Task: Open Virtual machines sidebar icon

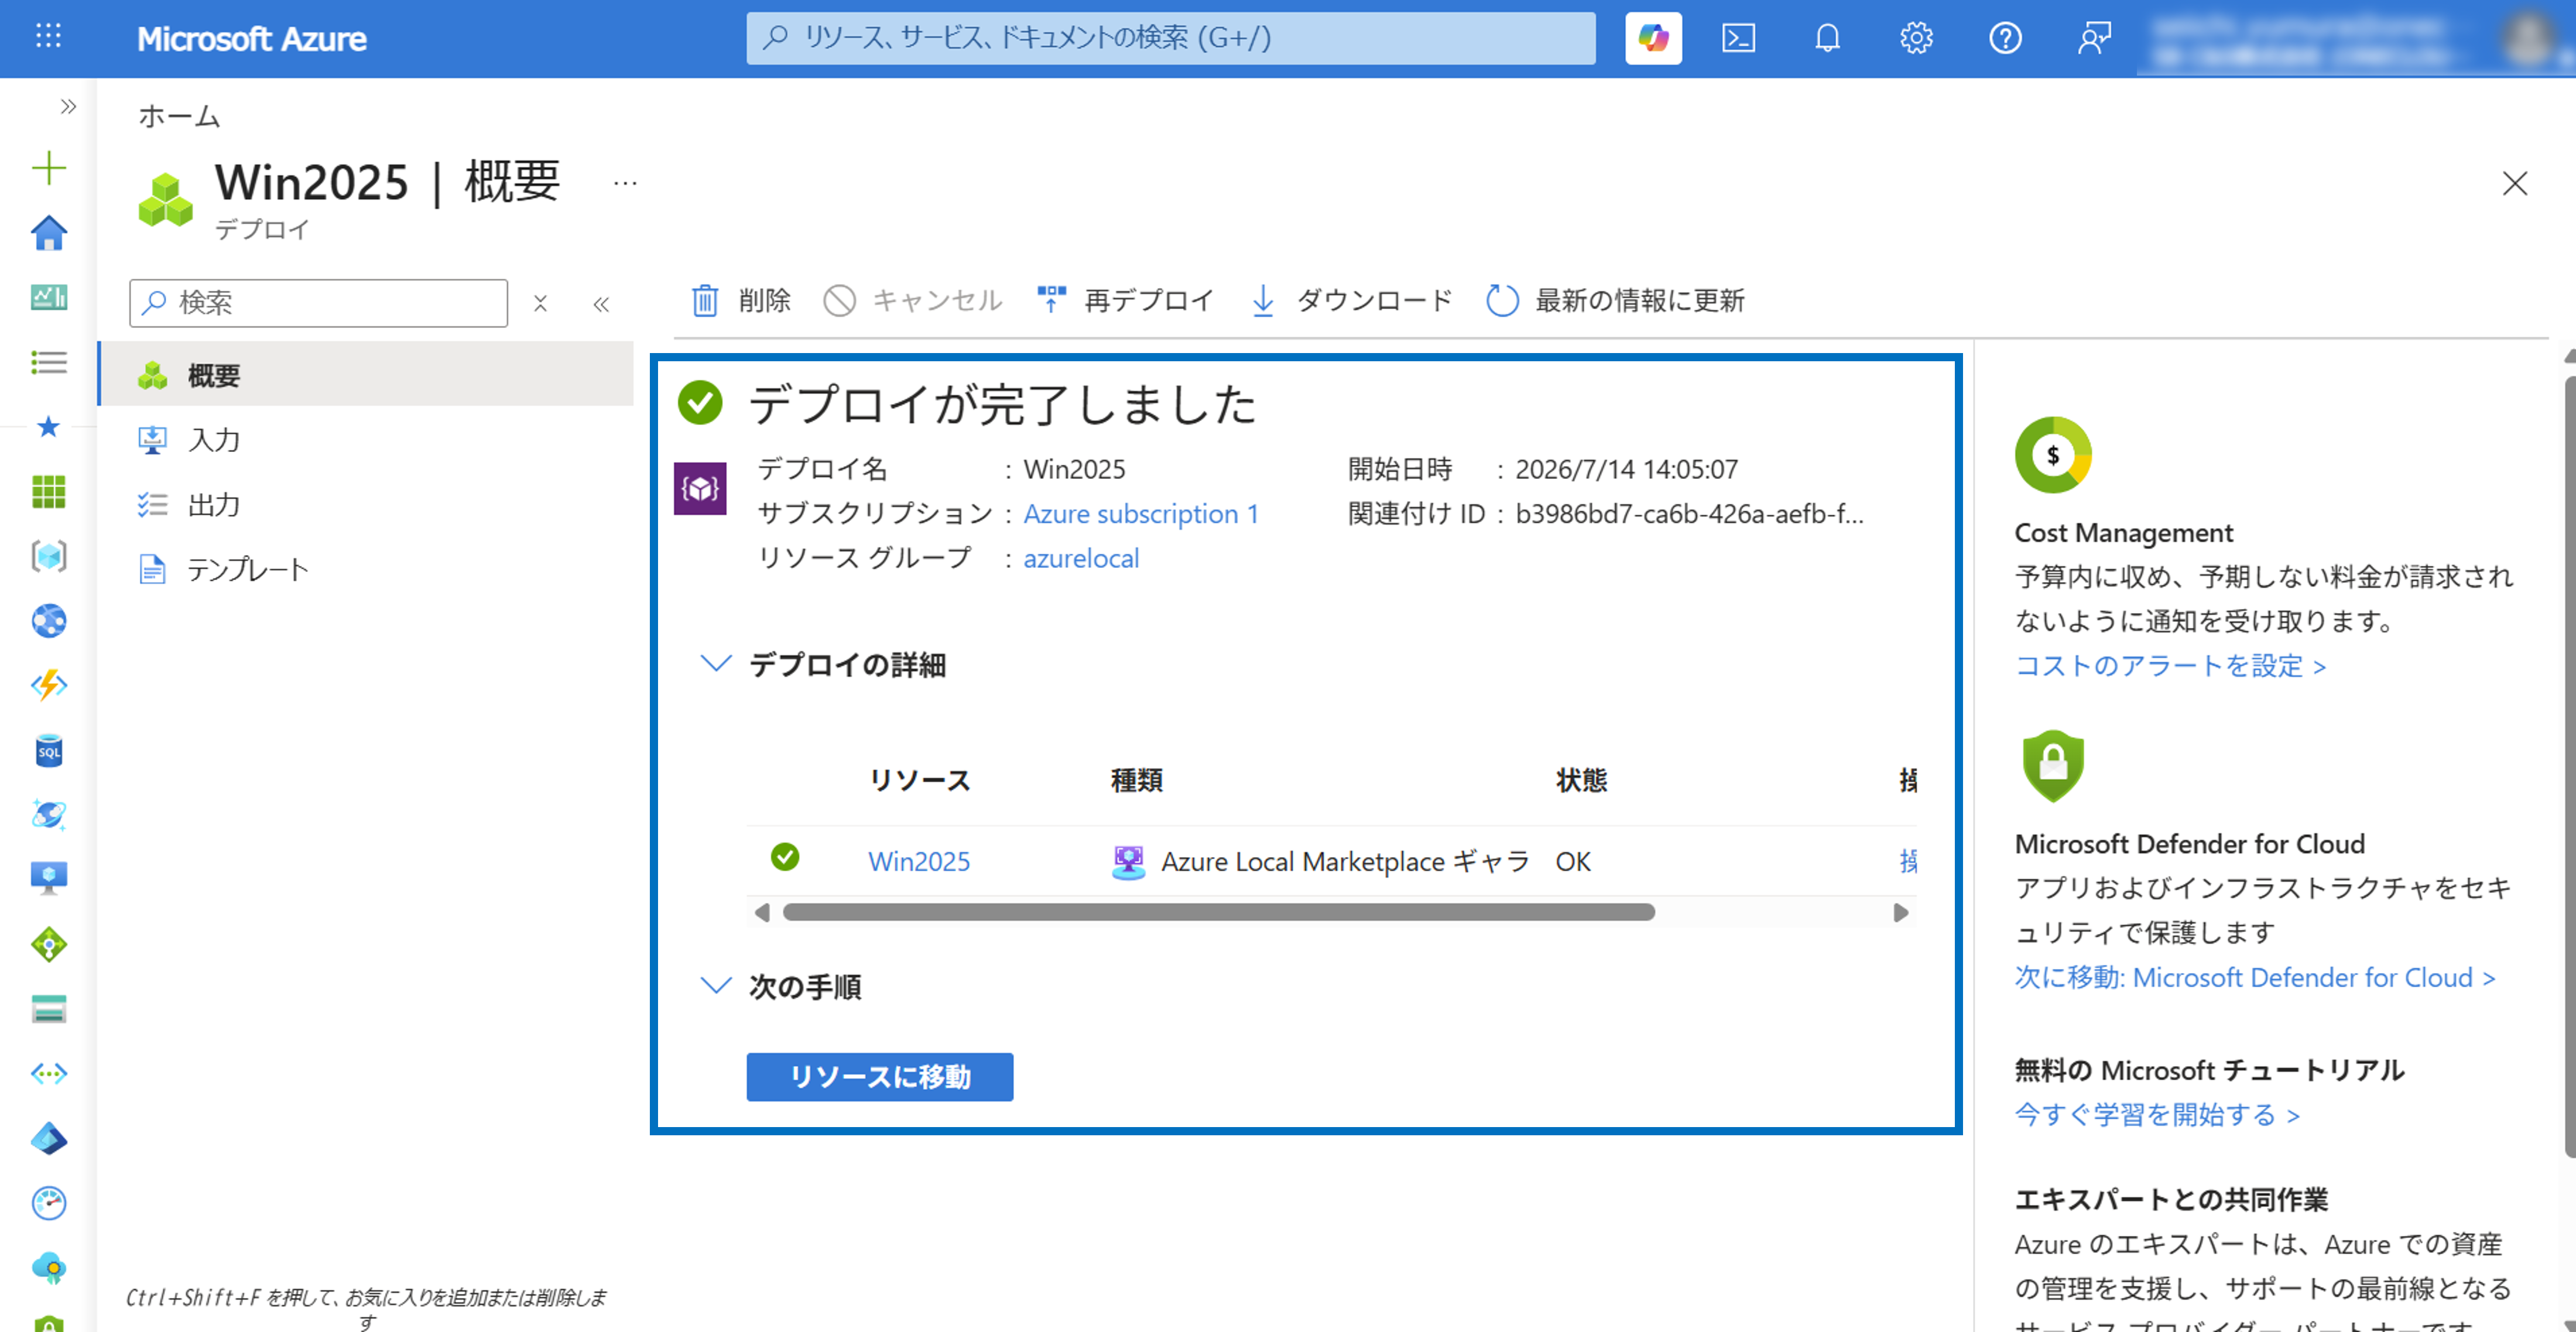Action: [x=48, y=879]
